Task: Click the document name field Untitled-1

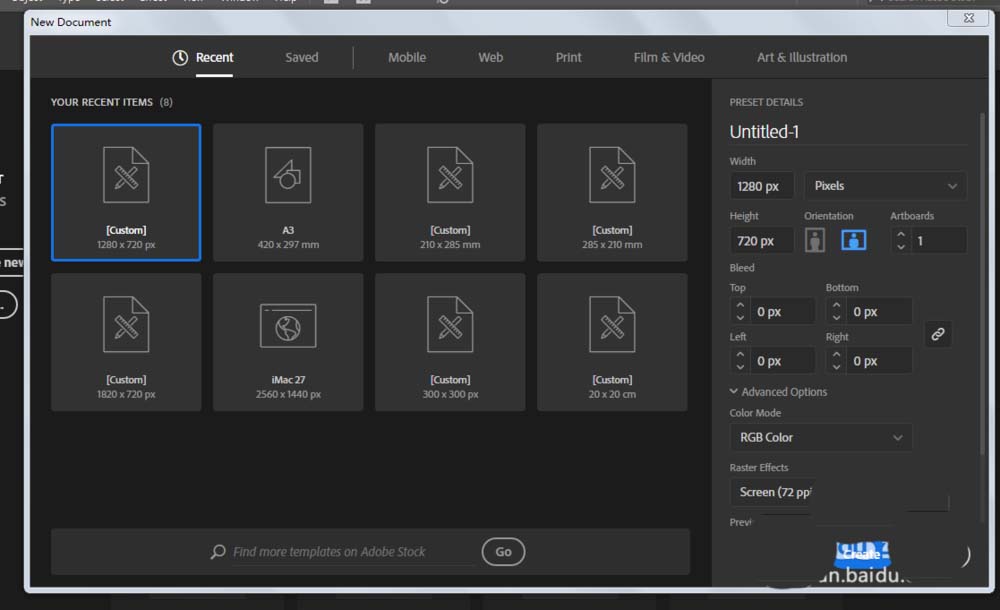Action: [x=848, y=132]
